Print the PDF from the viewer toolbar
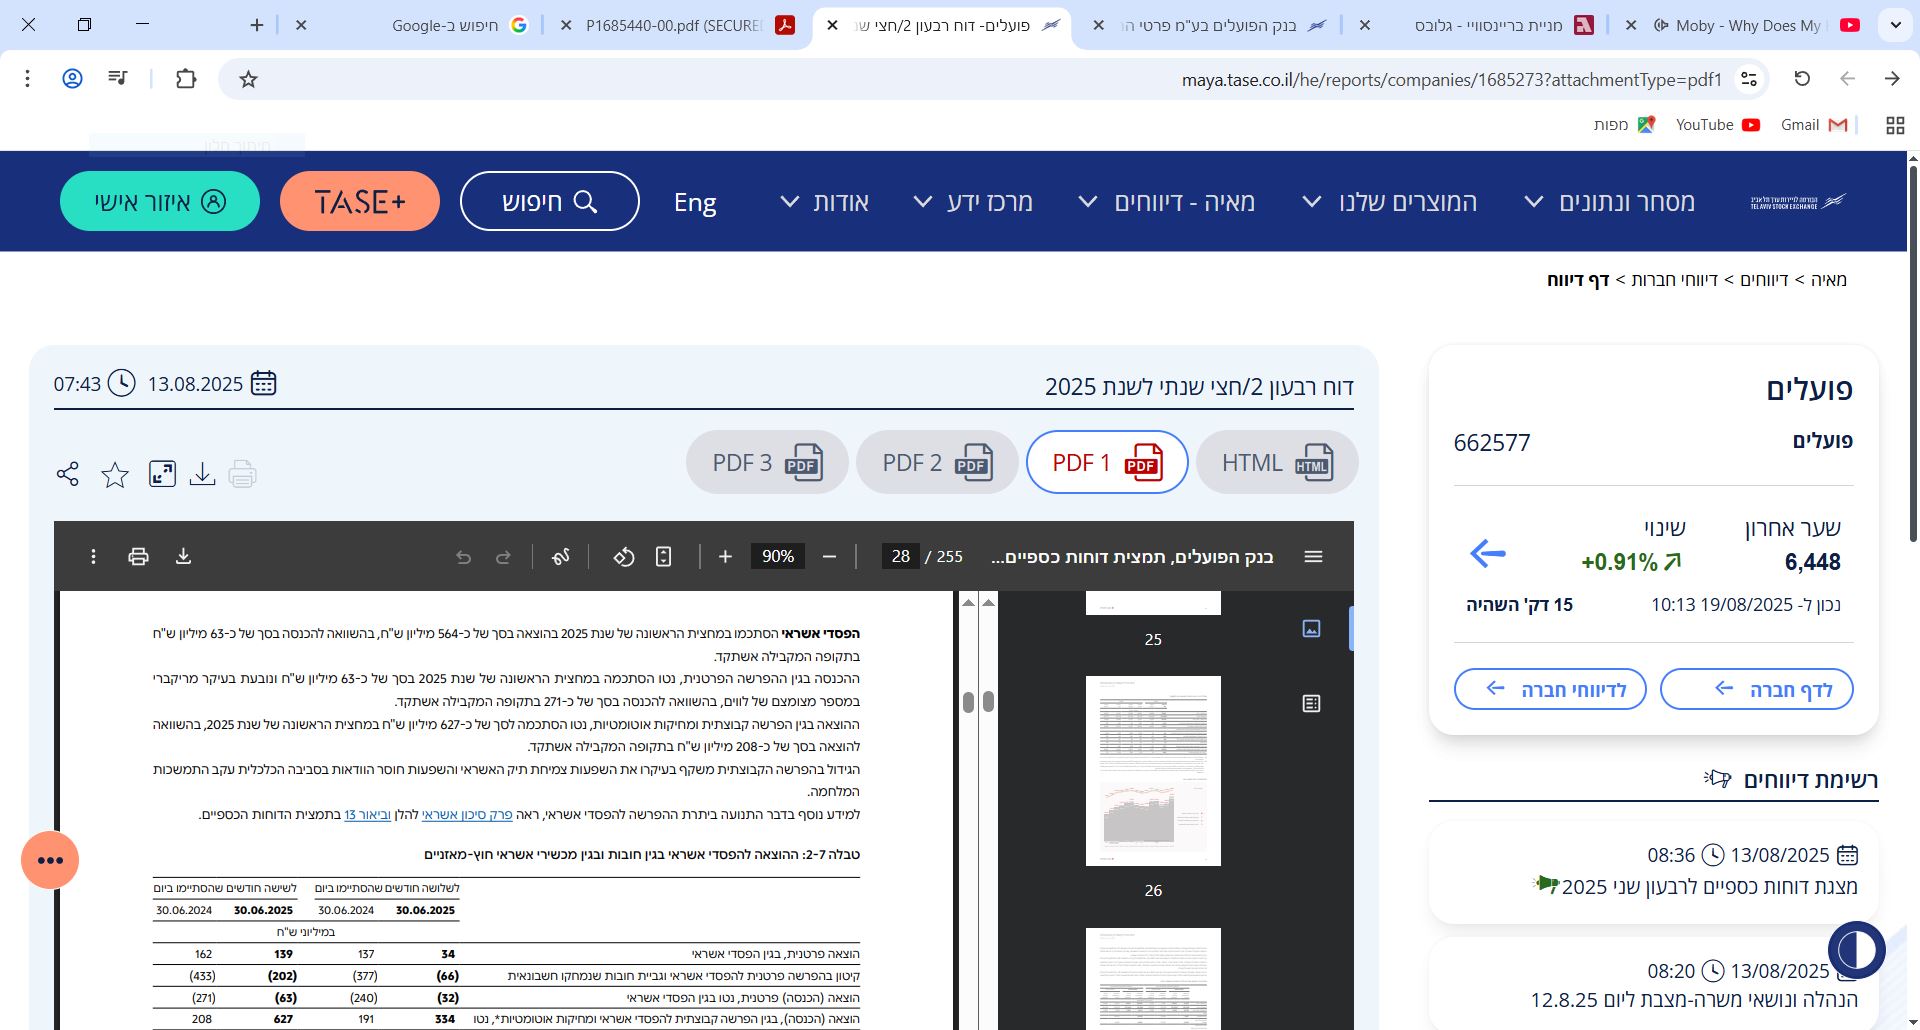 click(138, 556)
